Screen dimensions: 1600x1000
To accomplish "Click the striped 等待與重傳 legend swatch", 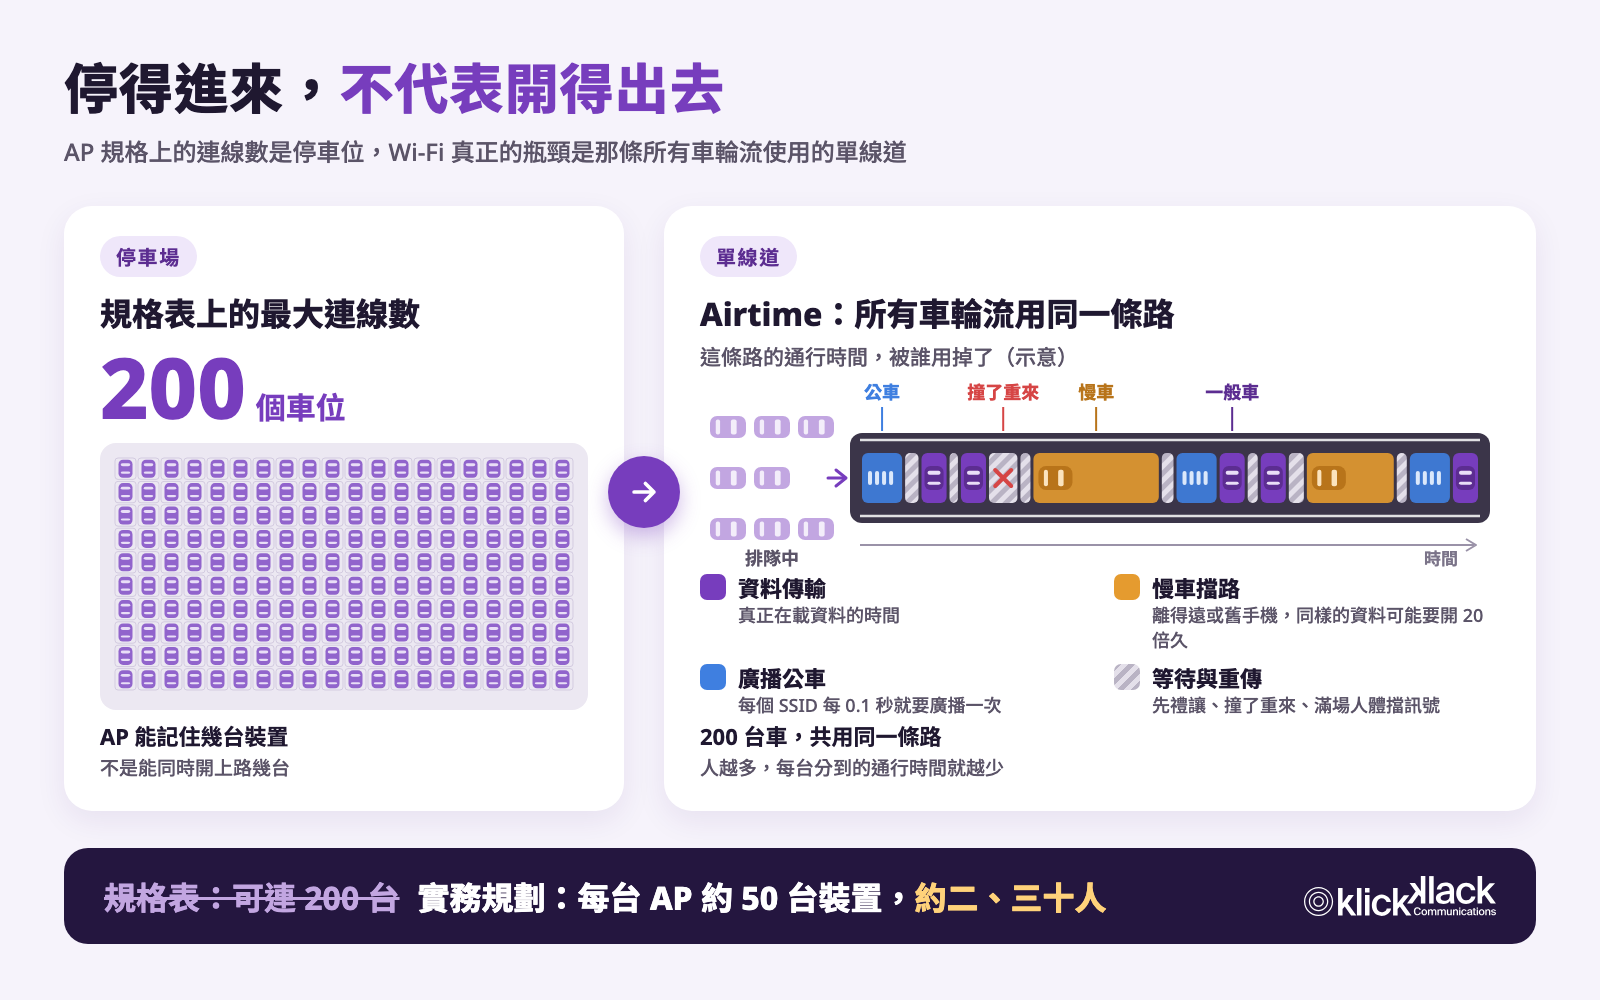I will (1127, 677).
